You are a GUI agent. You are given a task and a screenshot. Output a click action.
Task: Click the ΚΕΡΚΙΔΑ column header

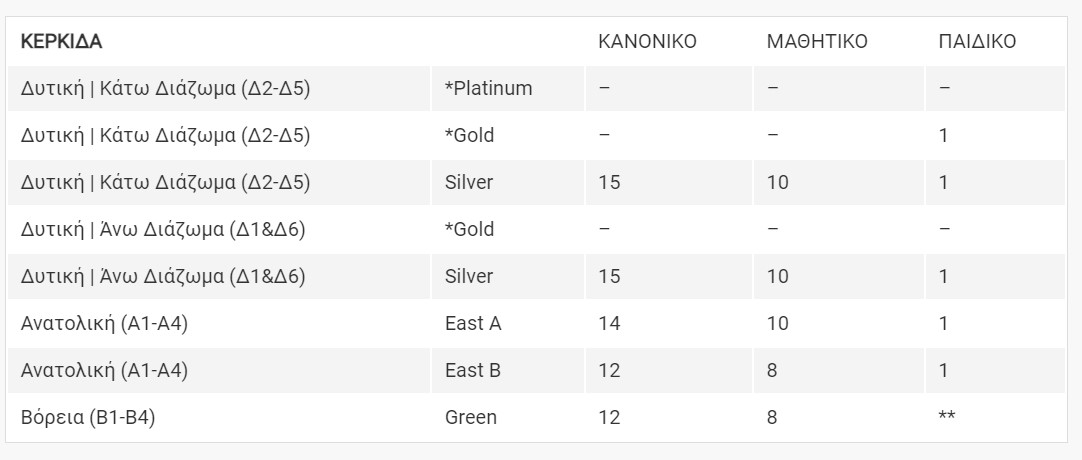[x=61, y=41]
